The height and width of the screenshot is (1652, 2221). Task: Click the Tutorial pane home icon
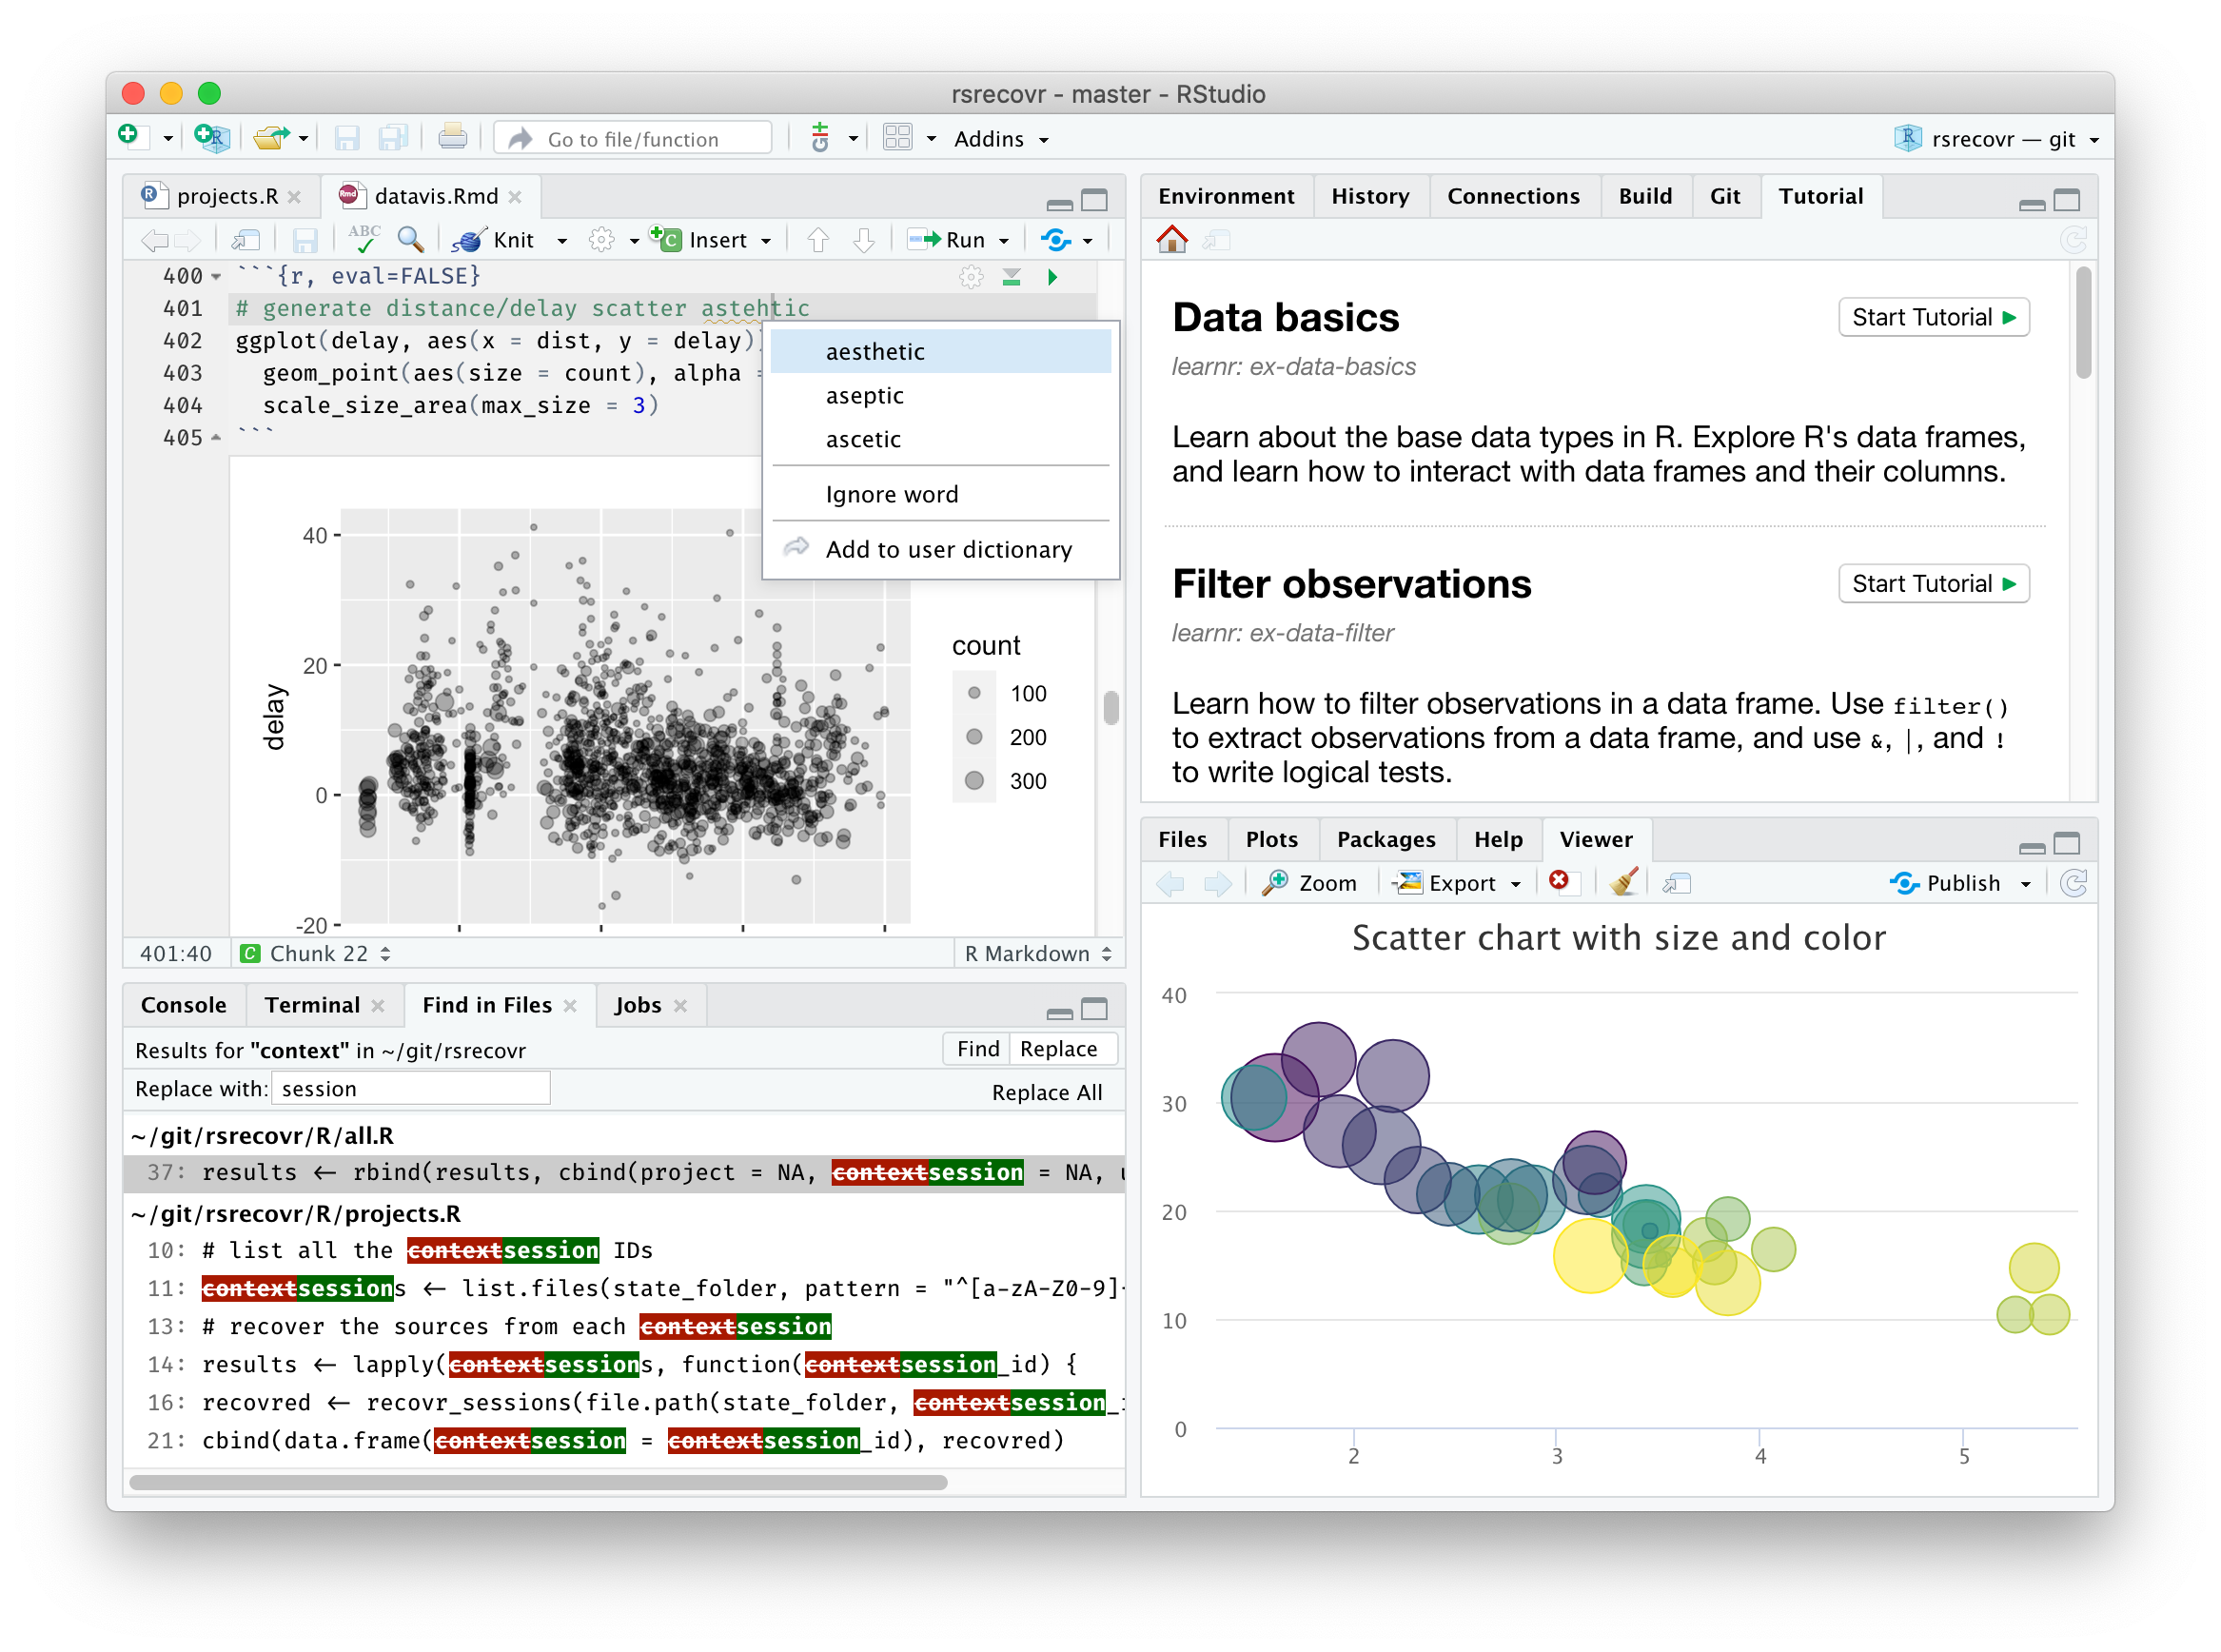point(1172,240)
